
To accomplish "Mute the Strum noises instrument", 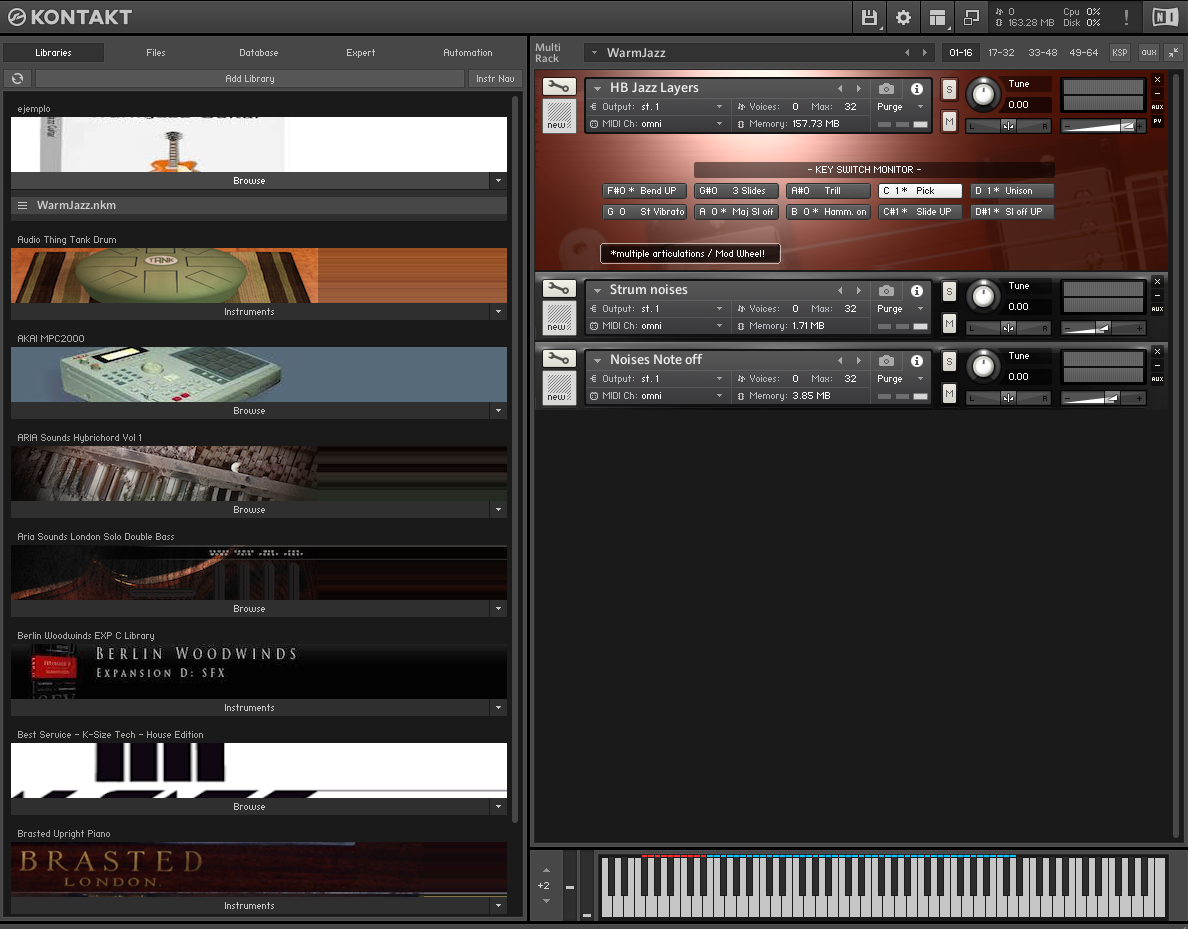I will [x=949, y=324].
